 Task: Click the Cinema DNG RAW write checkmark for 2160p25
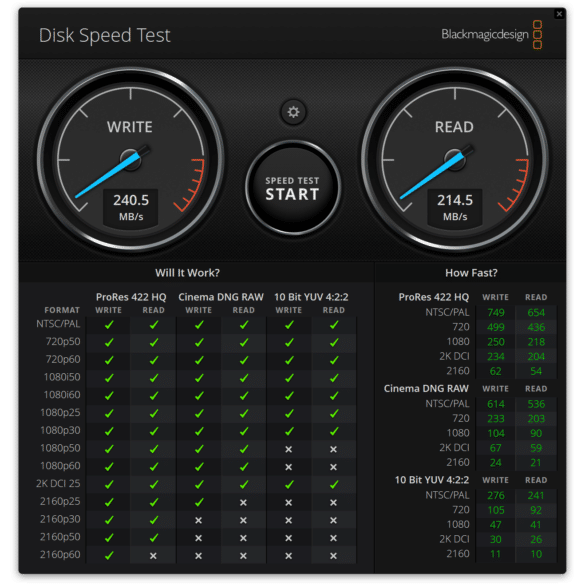[x=199, y=502]
